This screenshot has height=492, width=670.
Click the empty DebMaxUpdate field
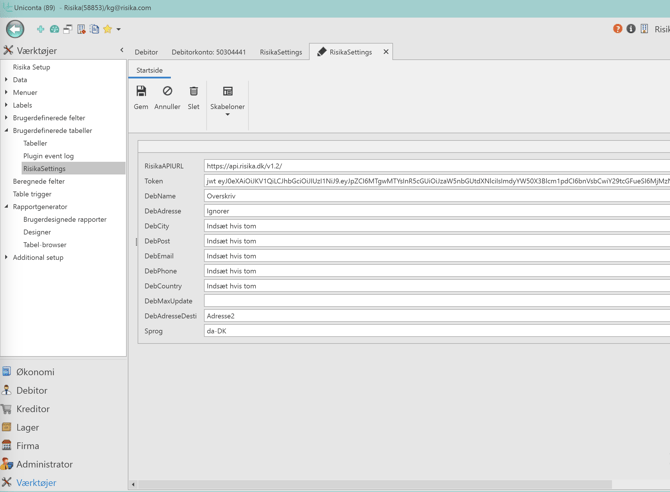(437, 301)
